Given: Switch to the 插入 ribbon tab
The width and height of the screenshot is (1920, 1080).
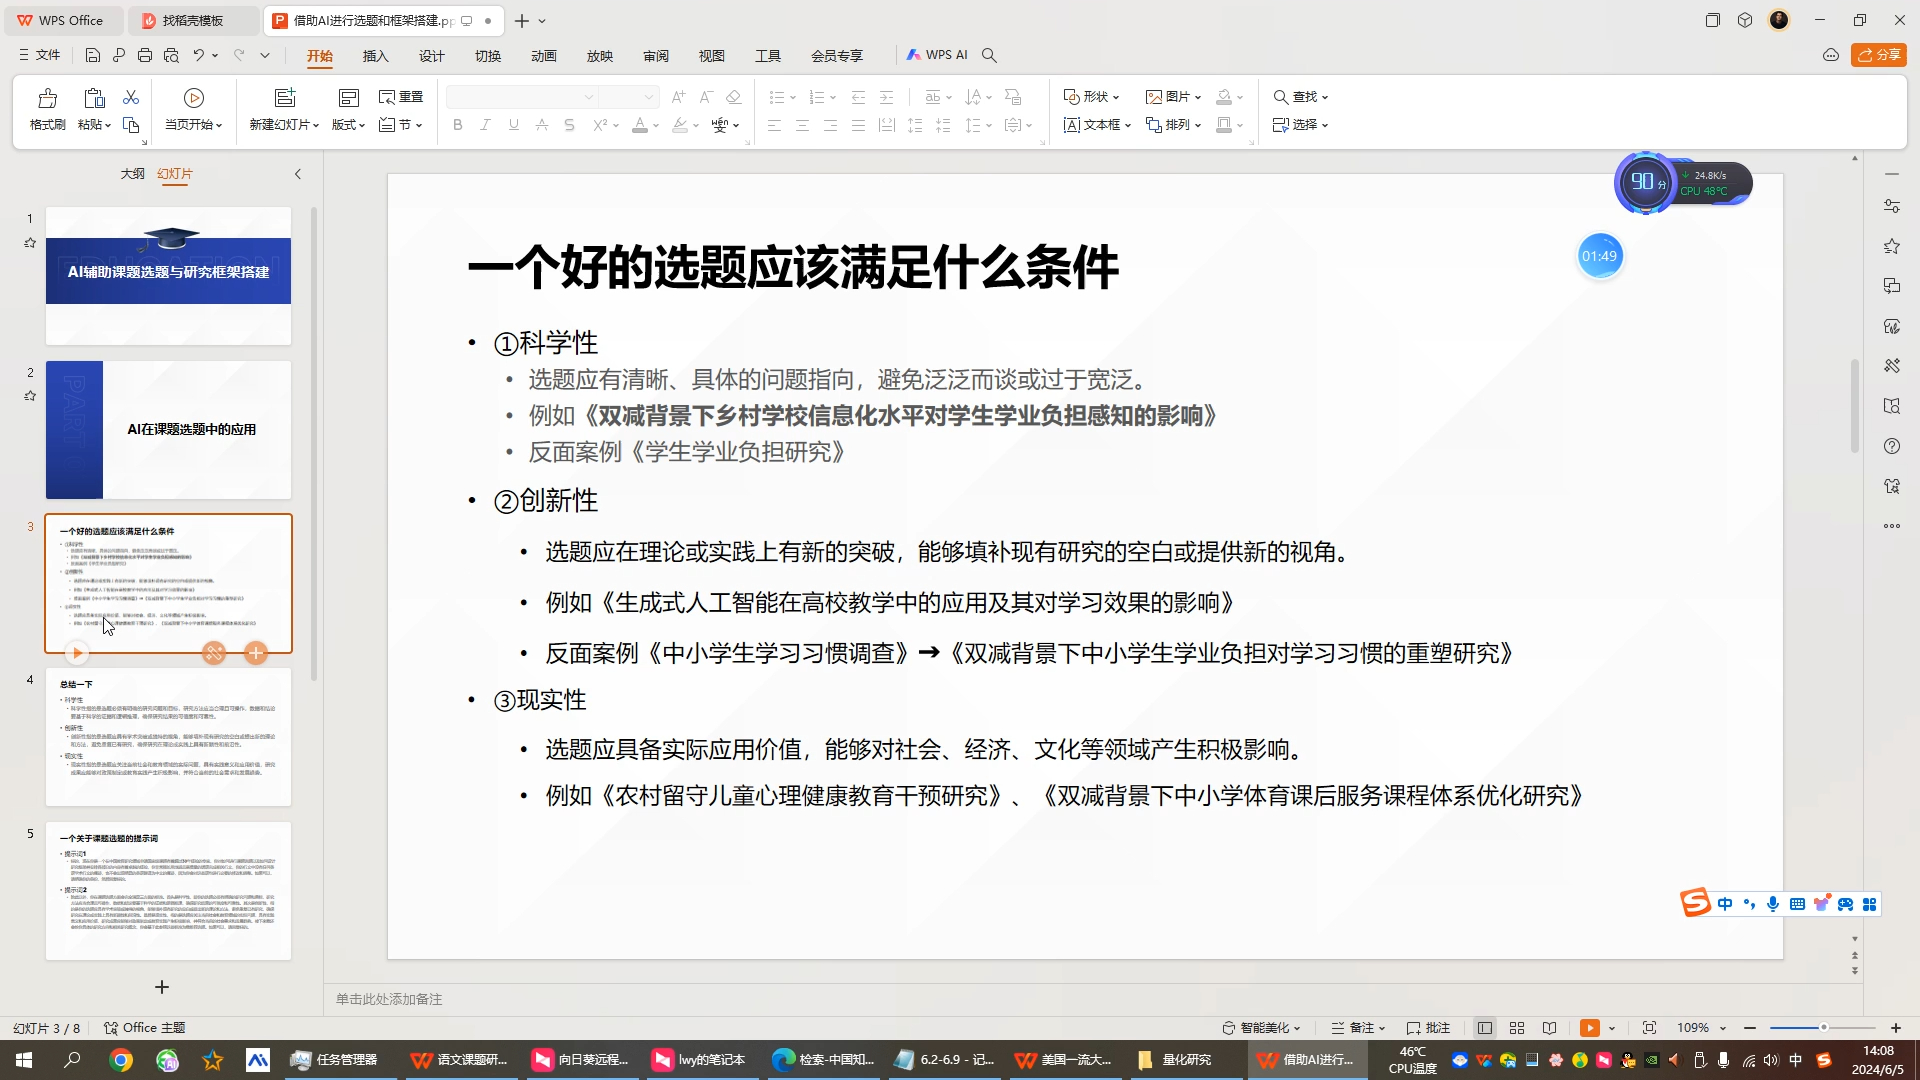Looking at the screenshot, I should (x=375, y=56).
